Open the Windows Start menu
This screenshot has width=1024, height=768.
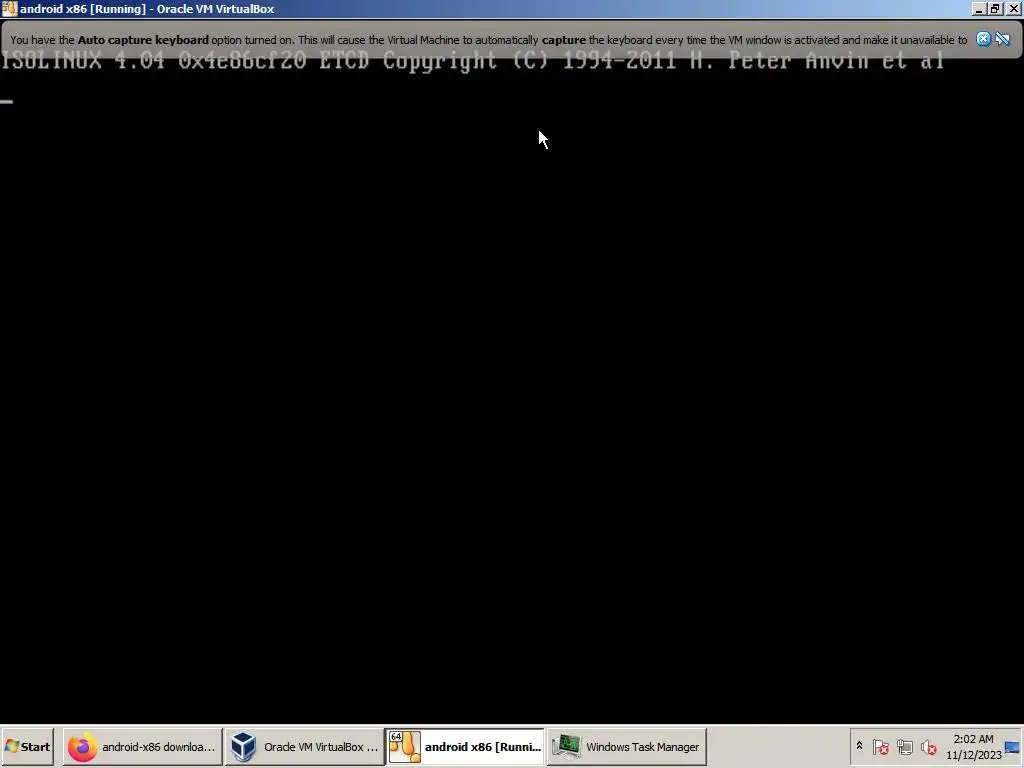[27, 746]
